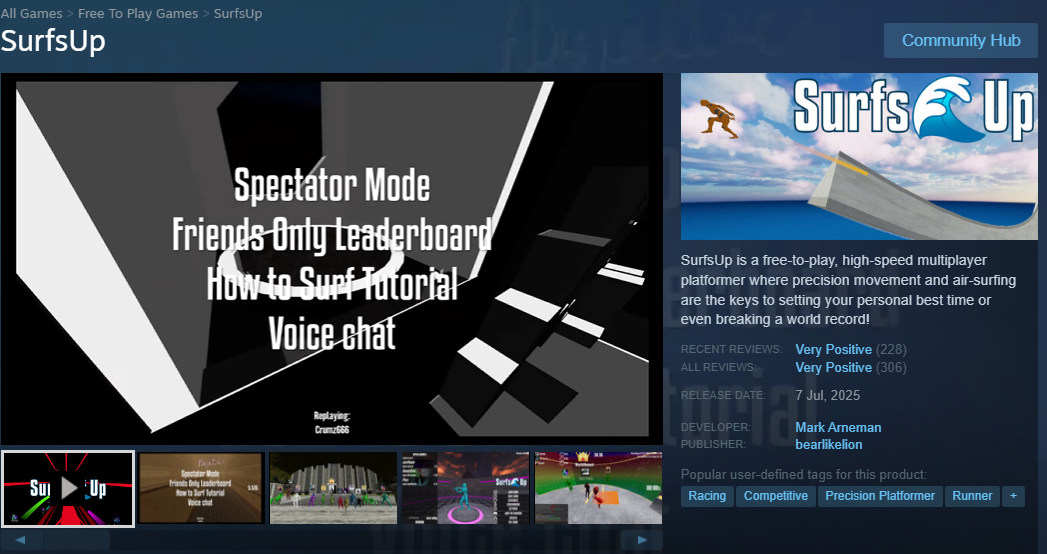1047x554 pixels.
Task: Open the Community Hub
Action: [x=961, y=41]
